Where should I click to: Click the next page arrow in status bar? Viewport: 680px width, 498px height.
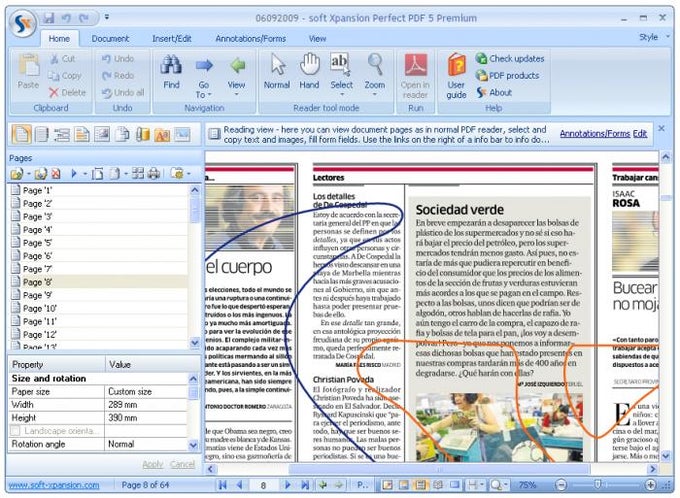[x=288, y=485]
